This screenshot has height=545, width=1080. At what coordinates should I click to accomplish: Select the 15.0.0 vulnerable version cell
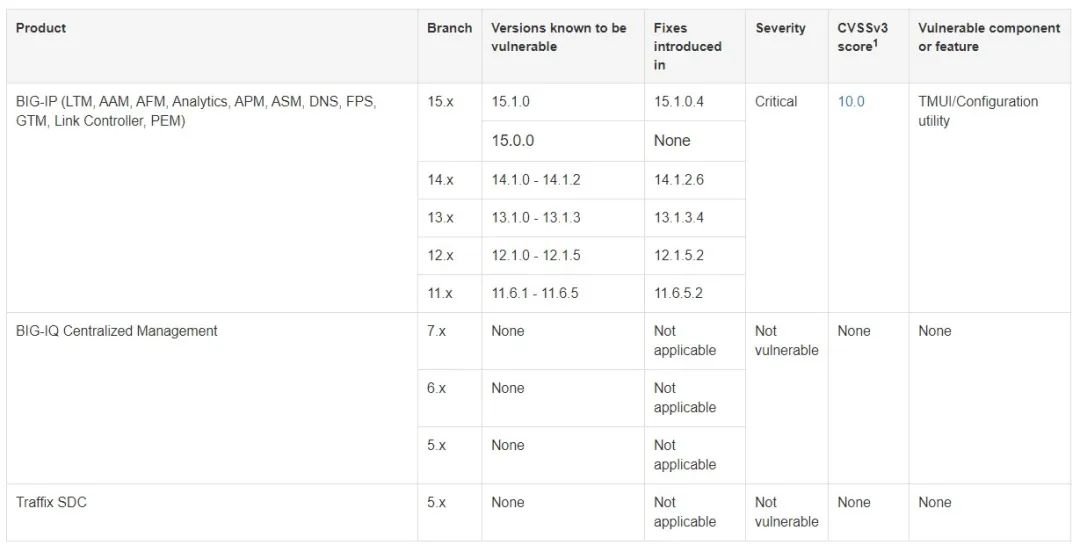coord(513,141)
